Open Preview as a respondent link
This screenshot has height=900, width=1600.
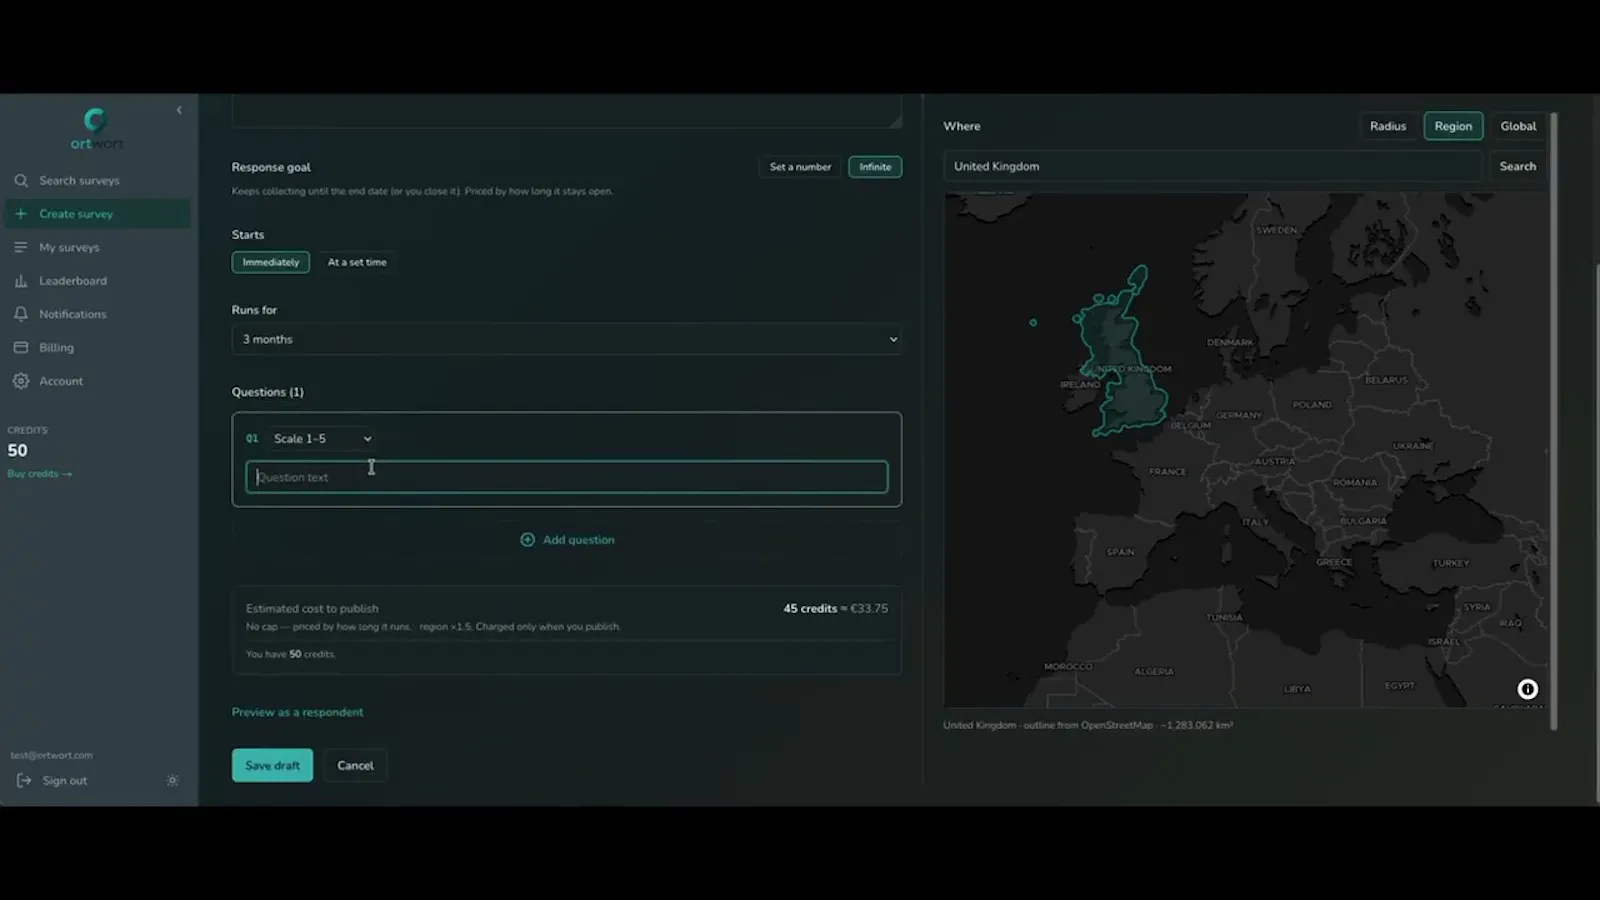[297, 712]
